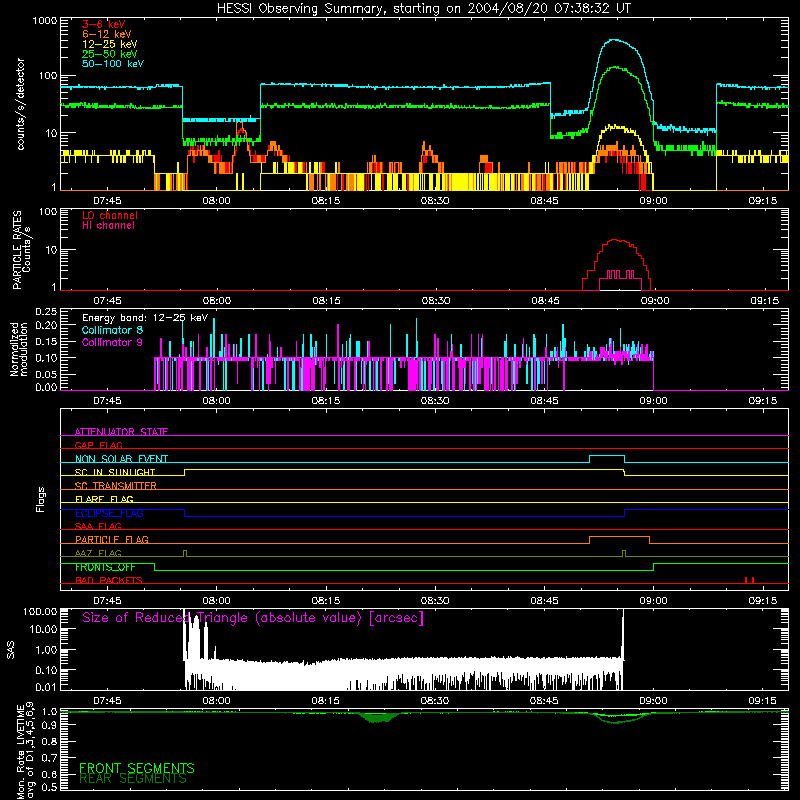Click the ECLIPSE FLAG label

[109, 513]
